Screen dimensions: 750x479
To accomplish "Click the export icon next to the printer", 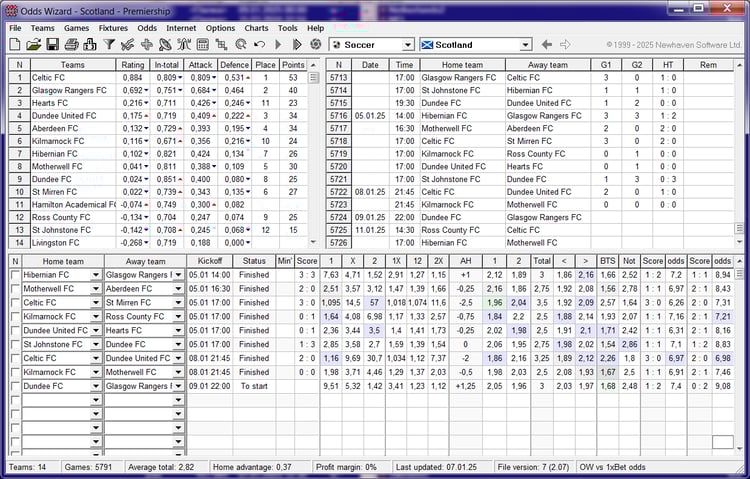I will (x=90, y=45).
